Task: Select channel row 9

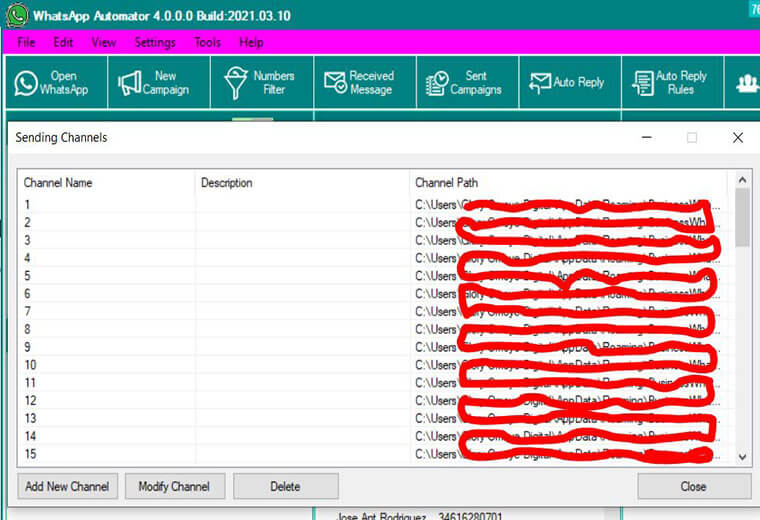Action: coord(372,347)
